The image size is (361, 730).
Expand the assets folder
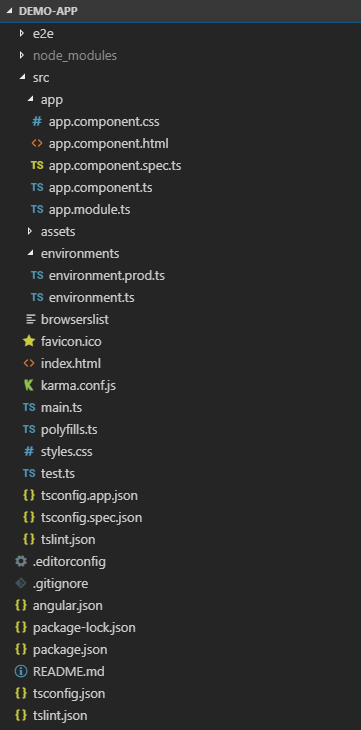[x=30, y=231]
